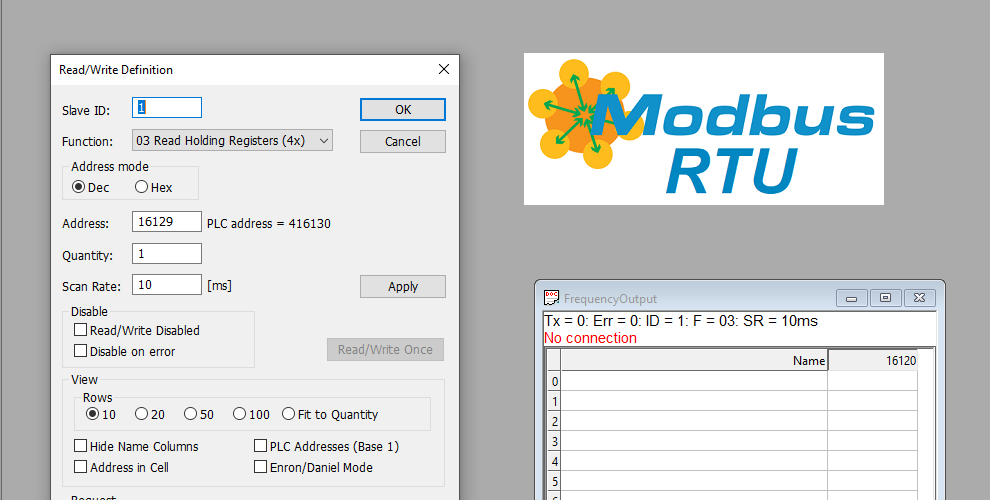Click the 16120 column header
The width and height of the screenshot is (990, 500).
tap(873, 360)
